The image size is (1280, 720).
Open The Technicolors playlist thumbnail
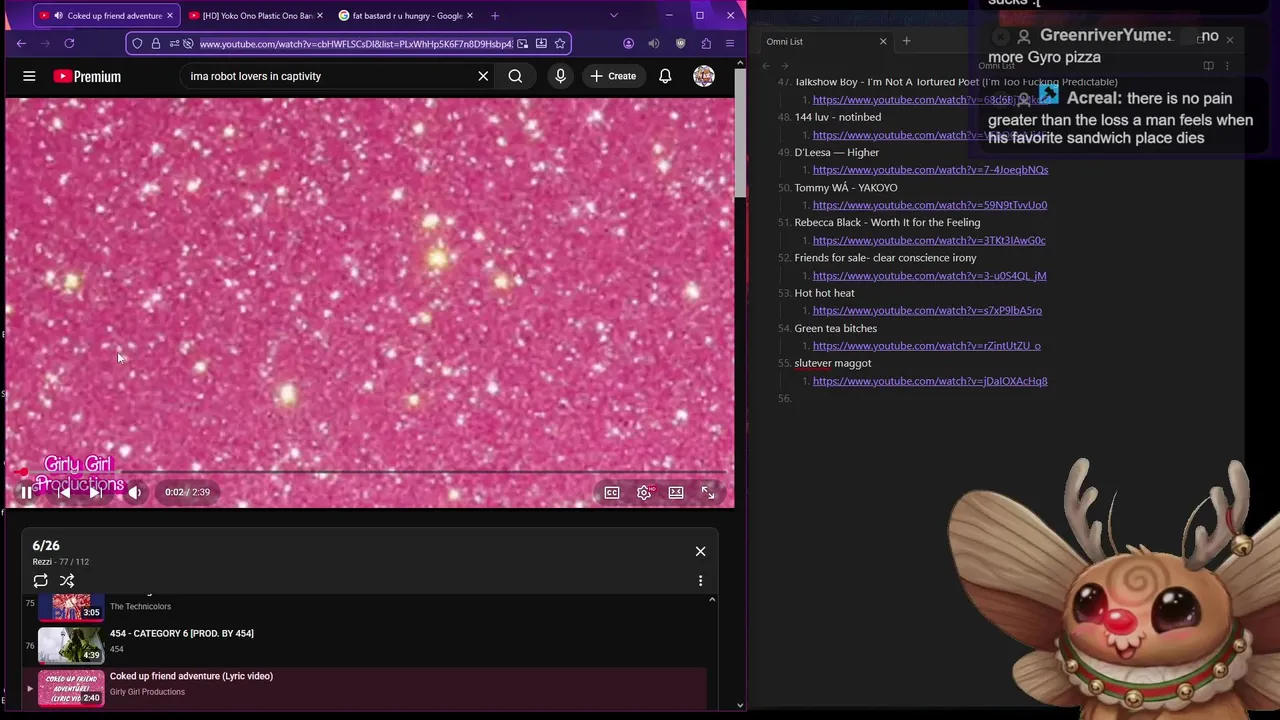(71, 606)
